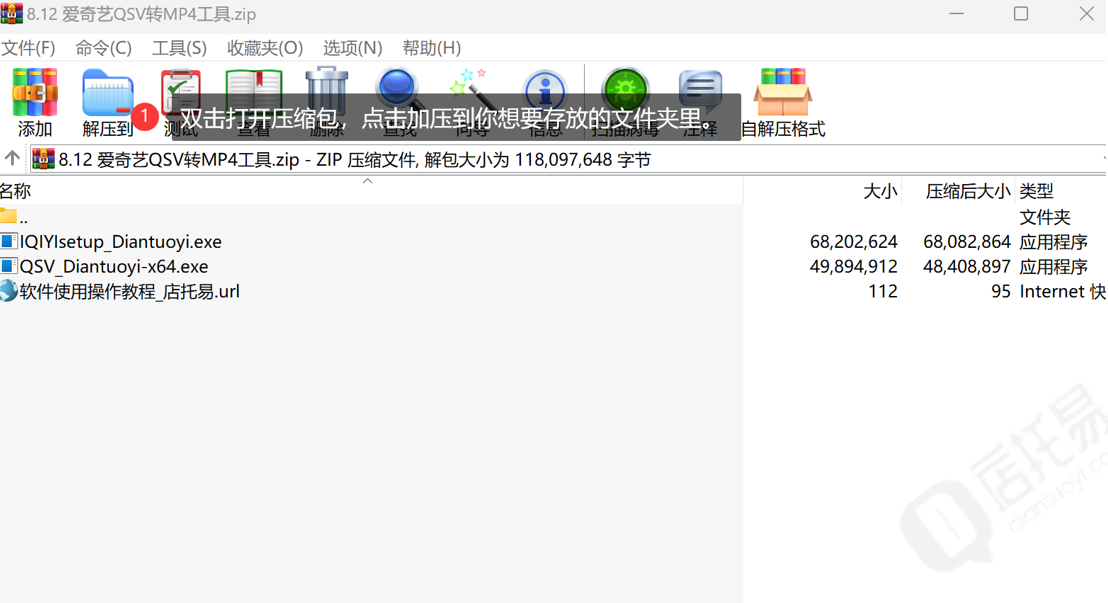Click packed size value 48,408,897
This screenshot has height=603, width=1108.
967,267
